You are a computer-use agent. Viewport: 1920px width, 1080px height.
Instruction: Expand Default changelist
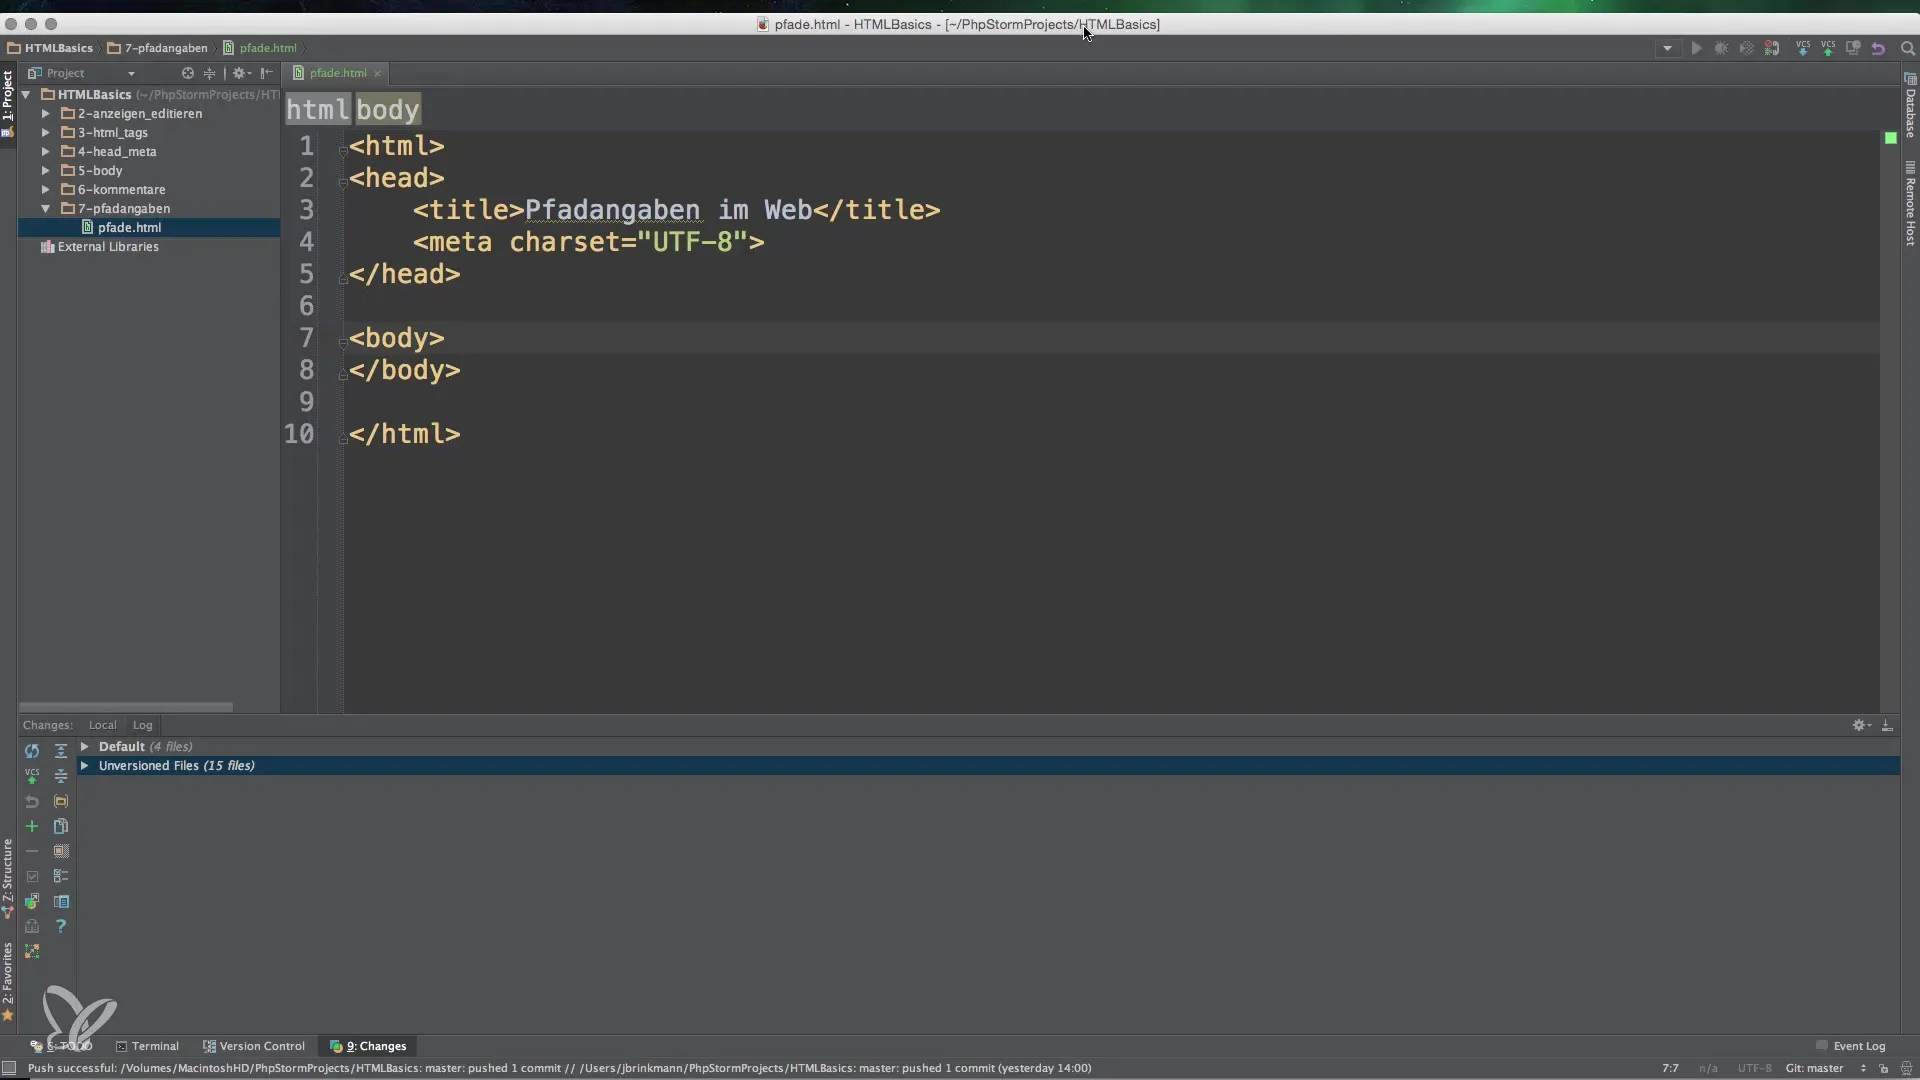pos(85,747)
